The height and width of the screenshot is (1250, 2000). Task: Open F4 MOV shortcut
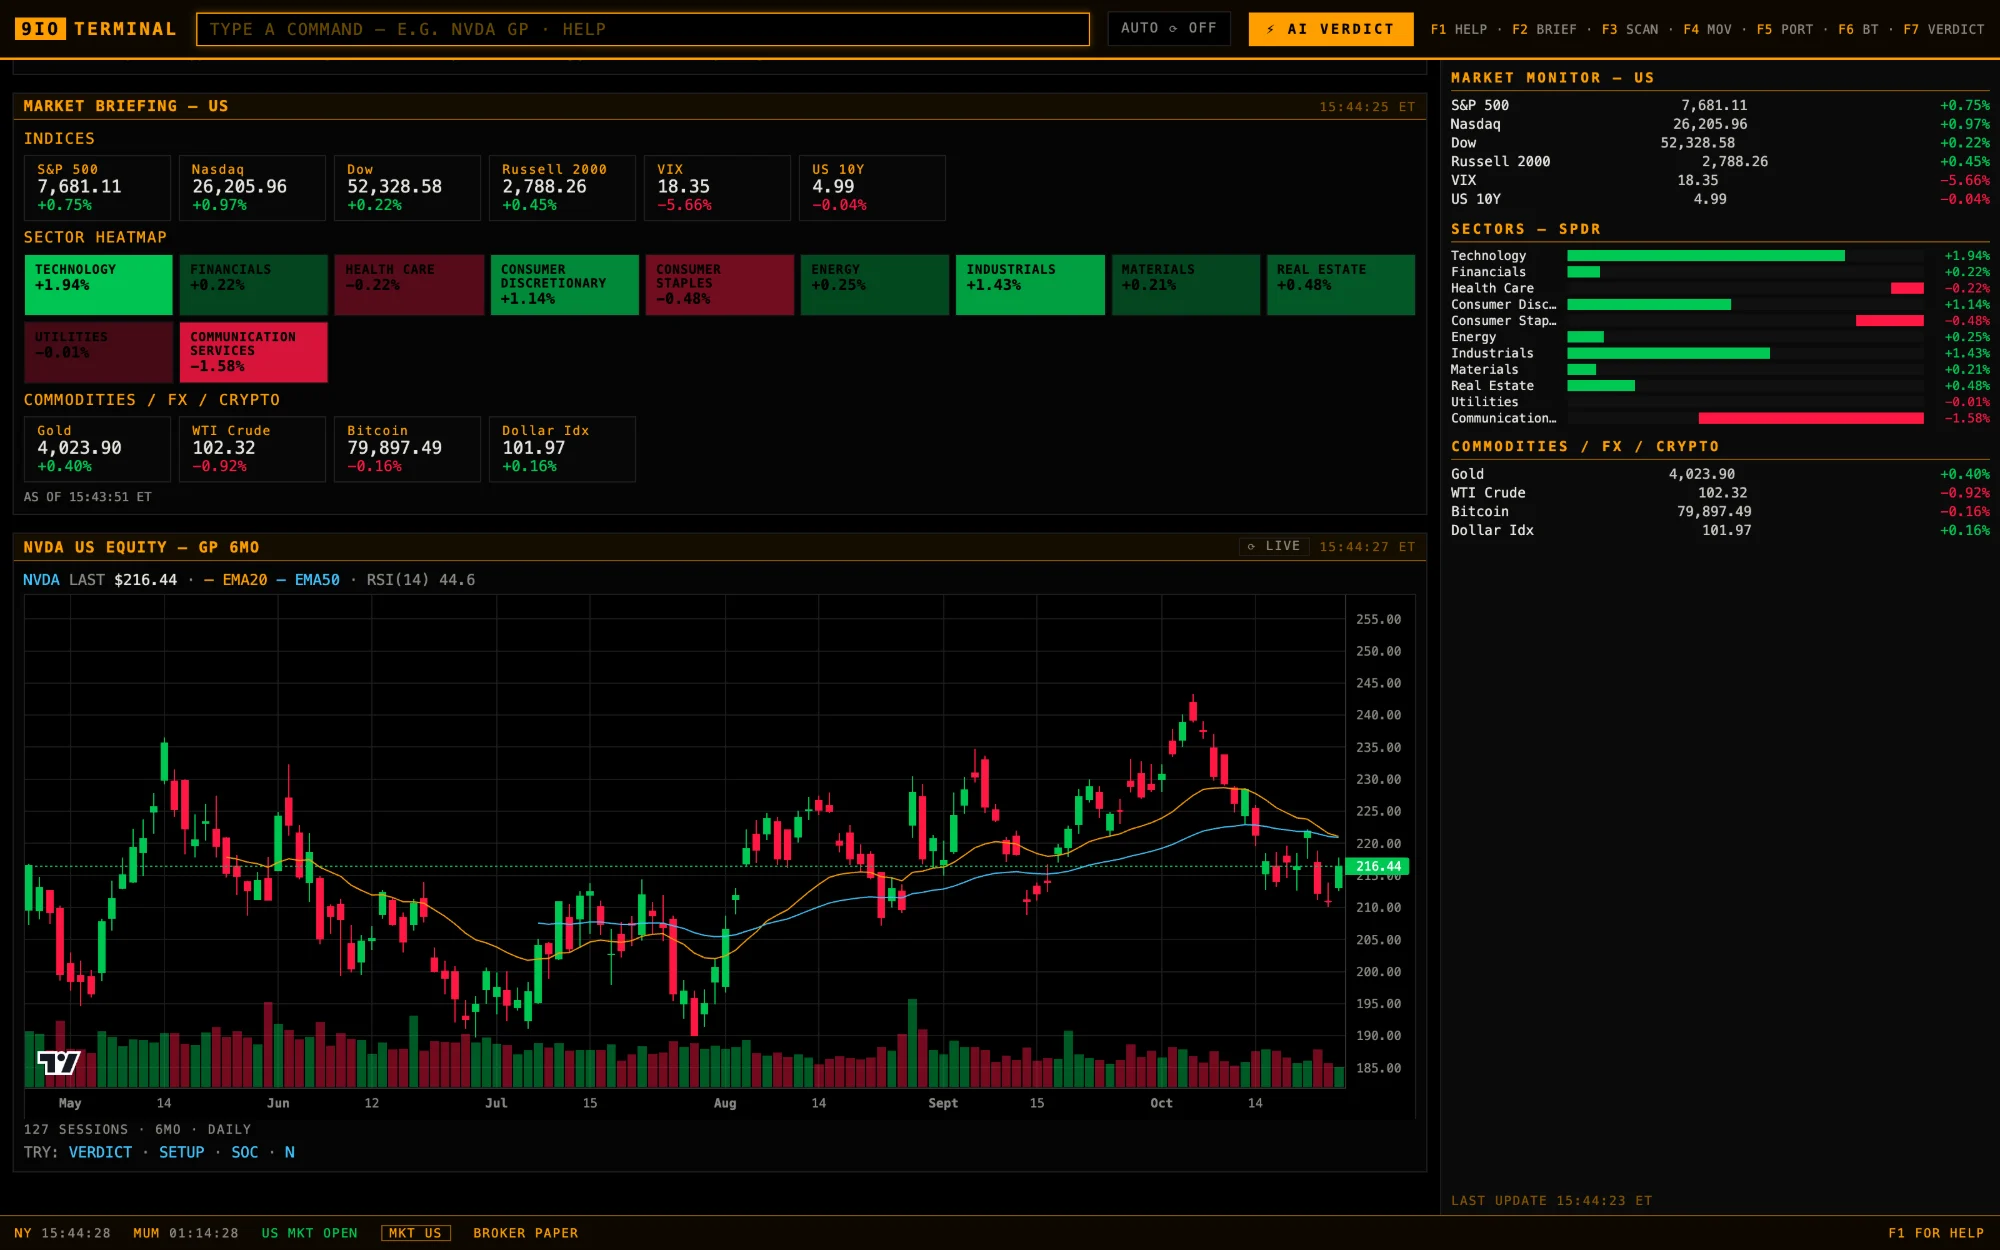(1707, 29)
